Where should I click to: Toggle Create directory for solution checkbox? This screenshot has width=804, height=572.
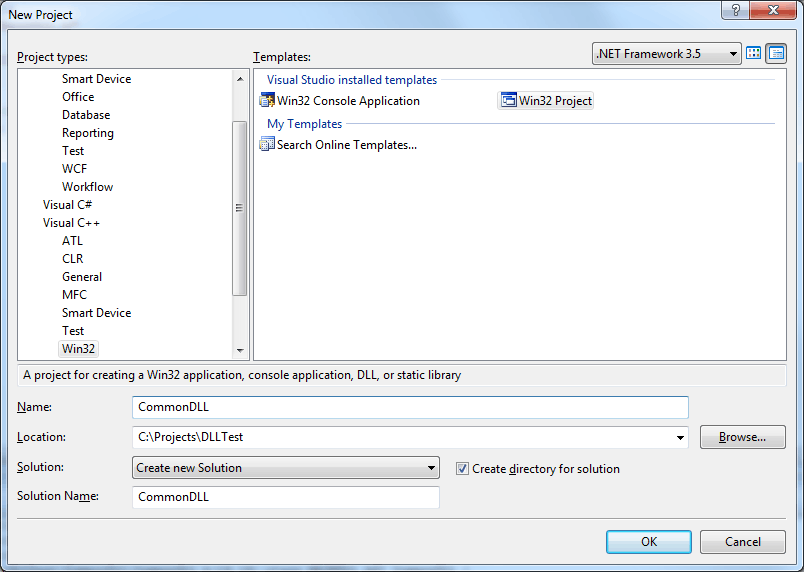462,468
